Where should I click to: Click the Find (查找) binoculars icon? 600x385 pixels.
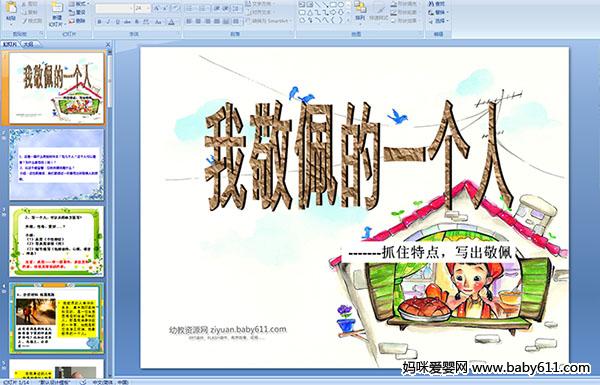click(x=431, y=4)
